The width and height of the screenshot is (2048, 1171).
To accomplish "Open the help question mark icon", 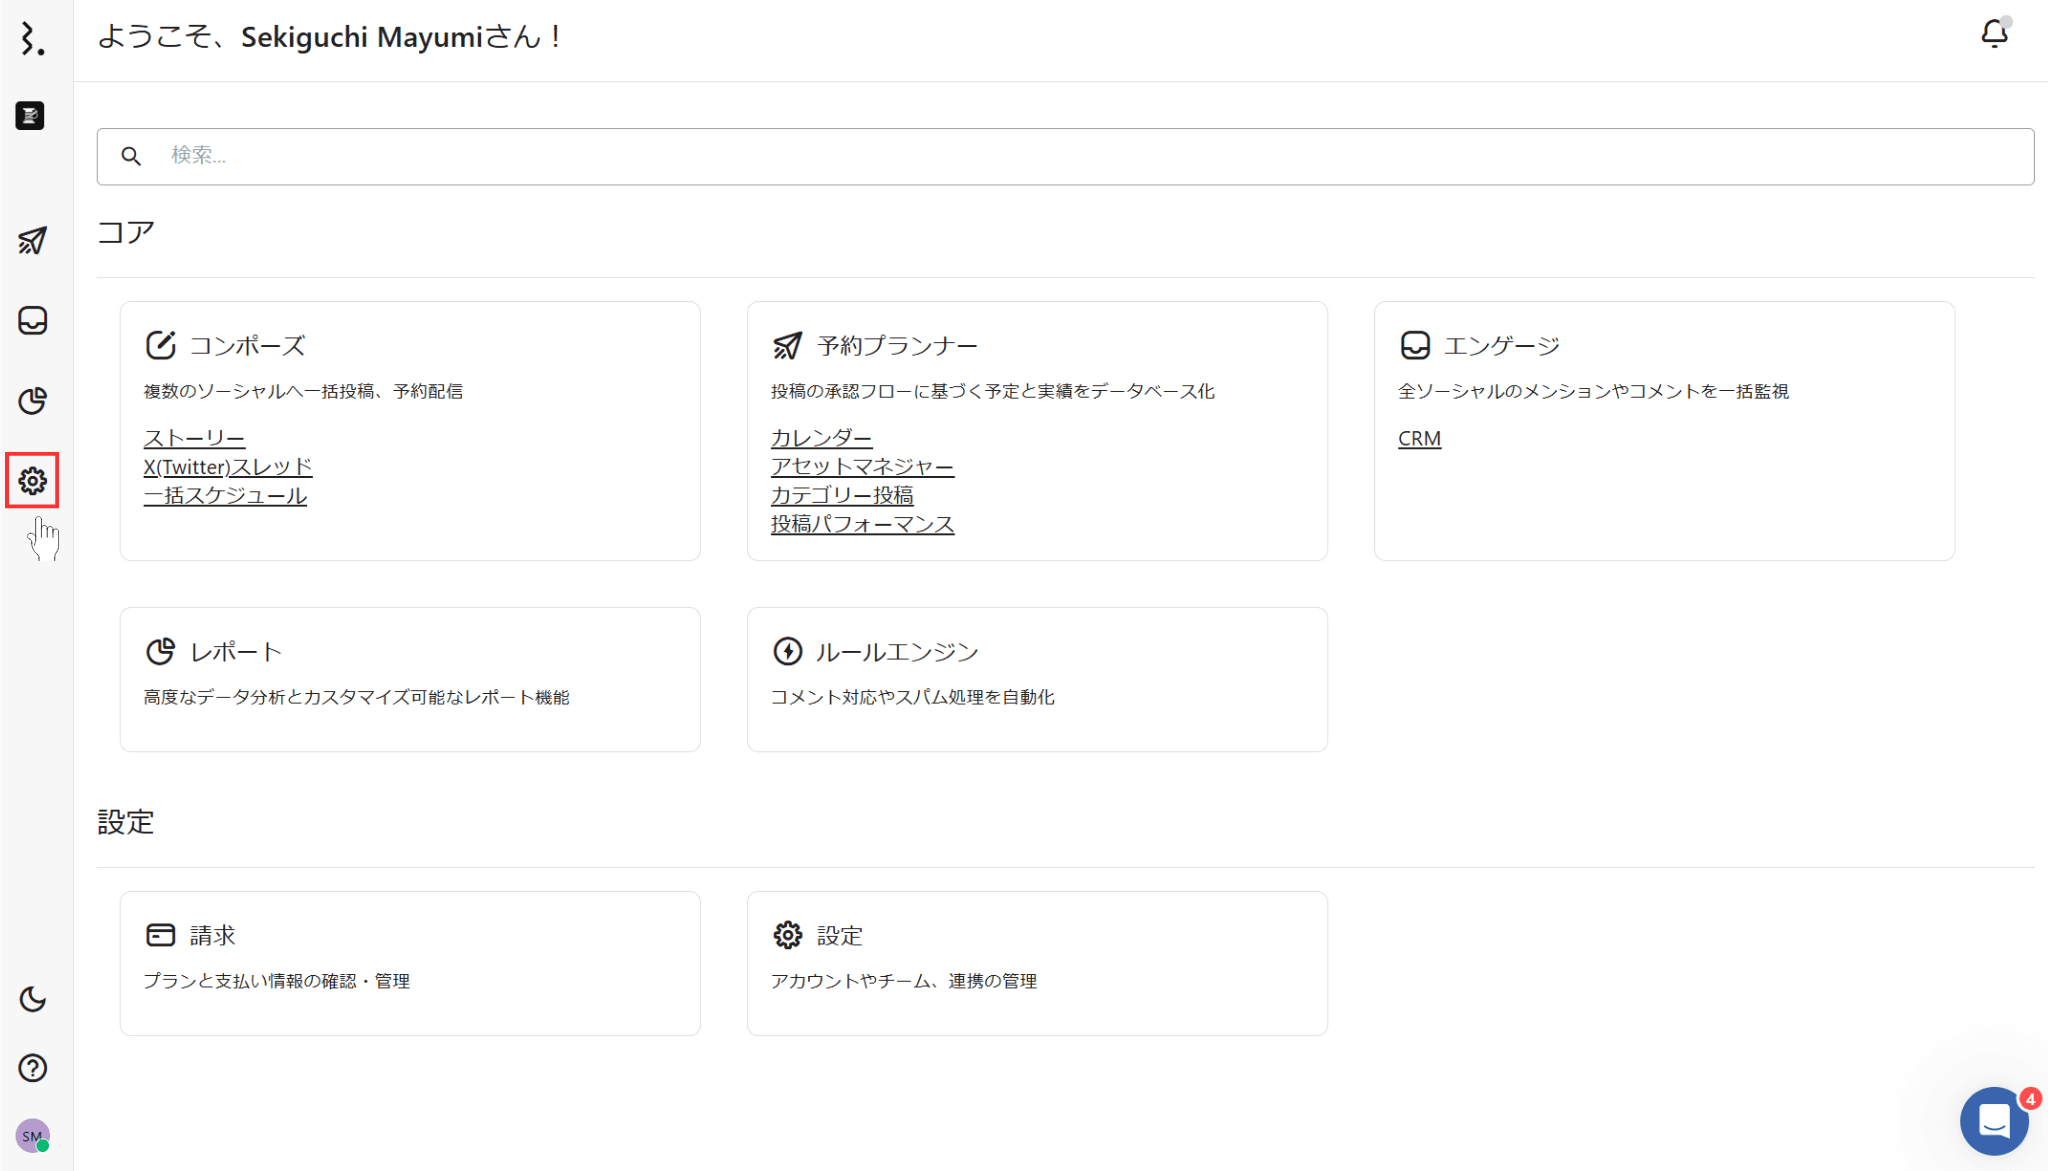I will click(32, 1068).
